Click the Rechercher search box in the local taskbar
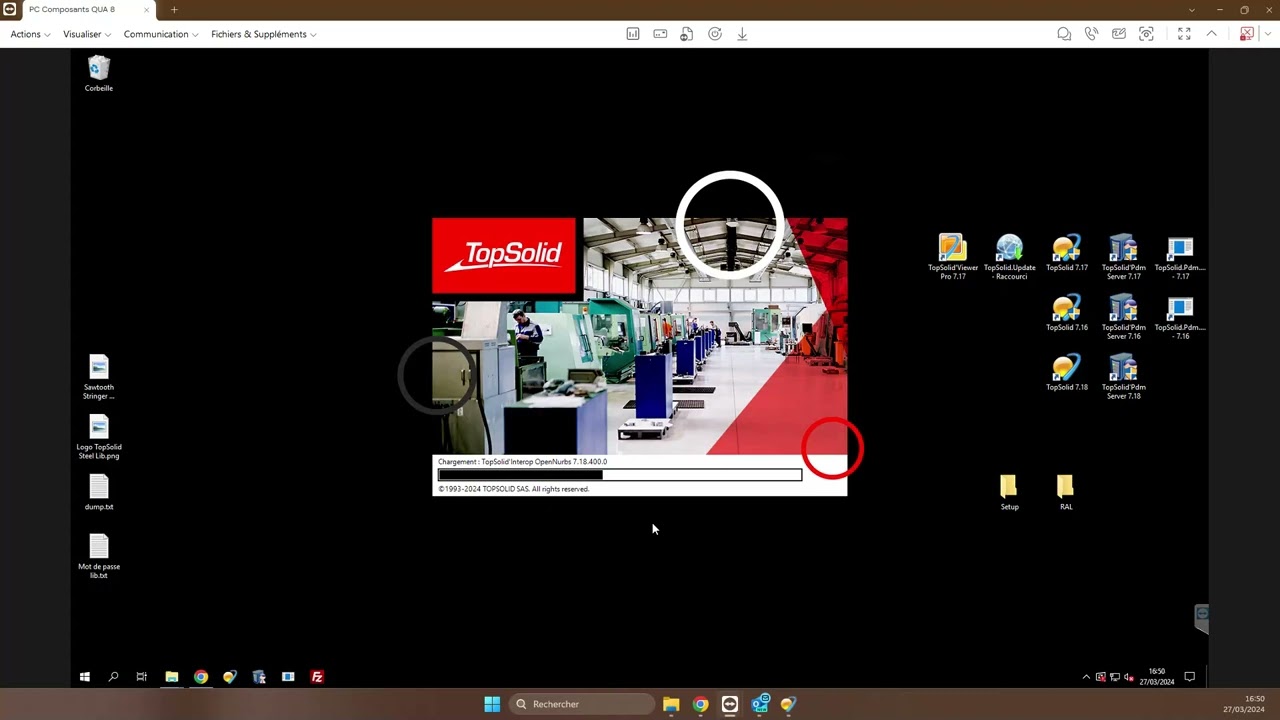Image resolution: width=1280 pixels, height=720 pixels. click(580, 704)
